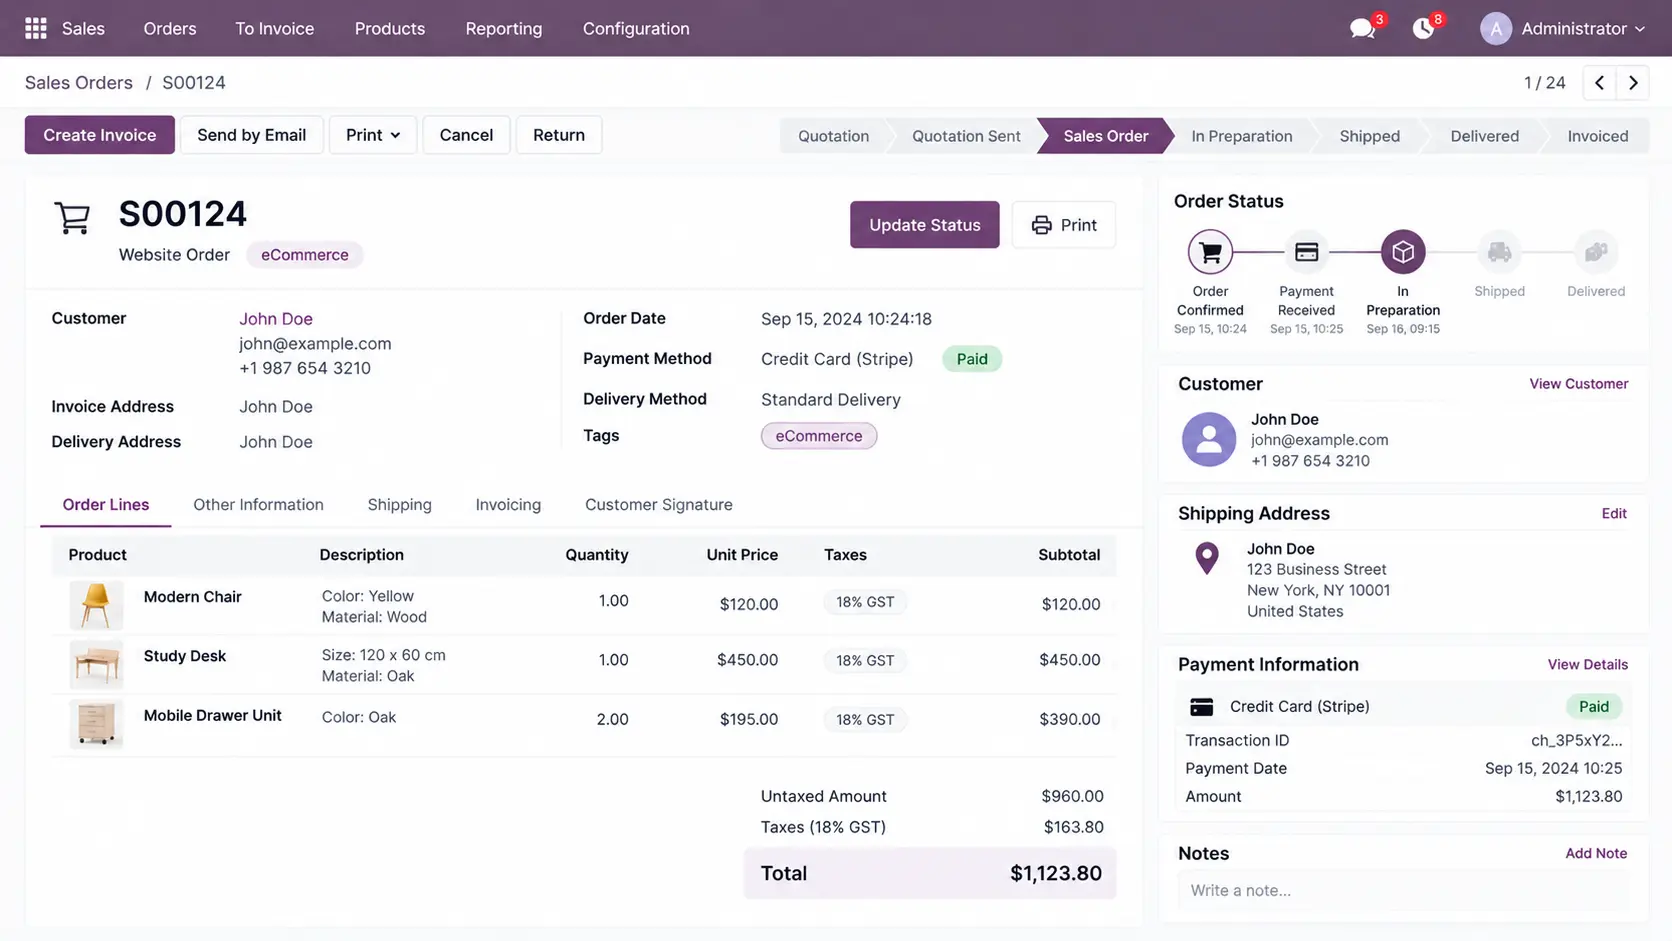Select the Quotation stage in status bar
The image size is (1672, 941).
click(833, 136)
